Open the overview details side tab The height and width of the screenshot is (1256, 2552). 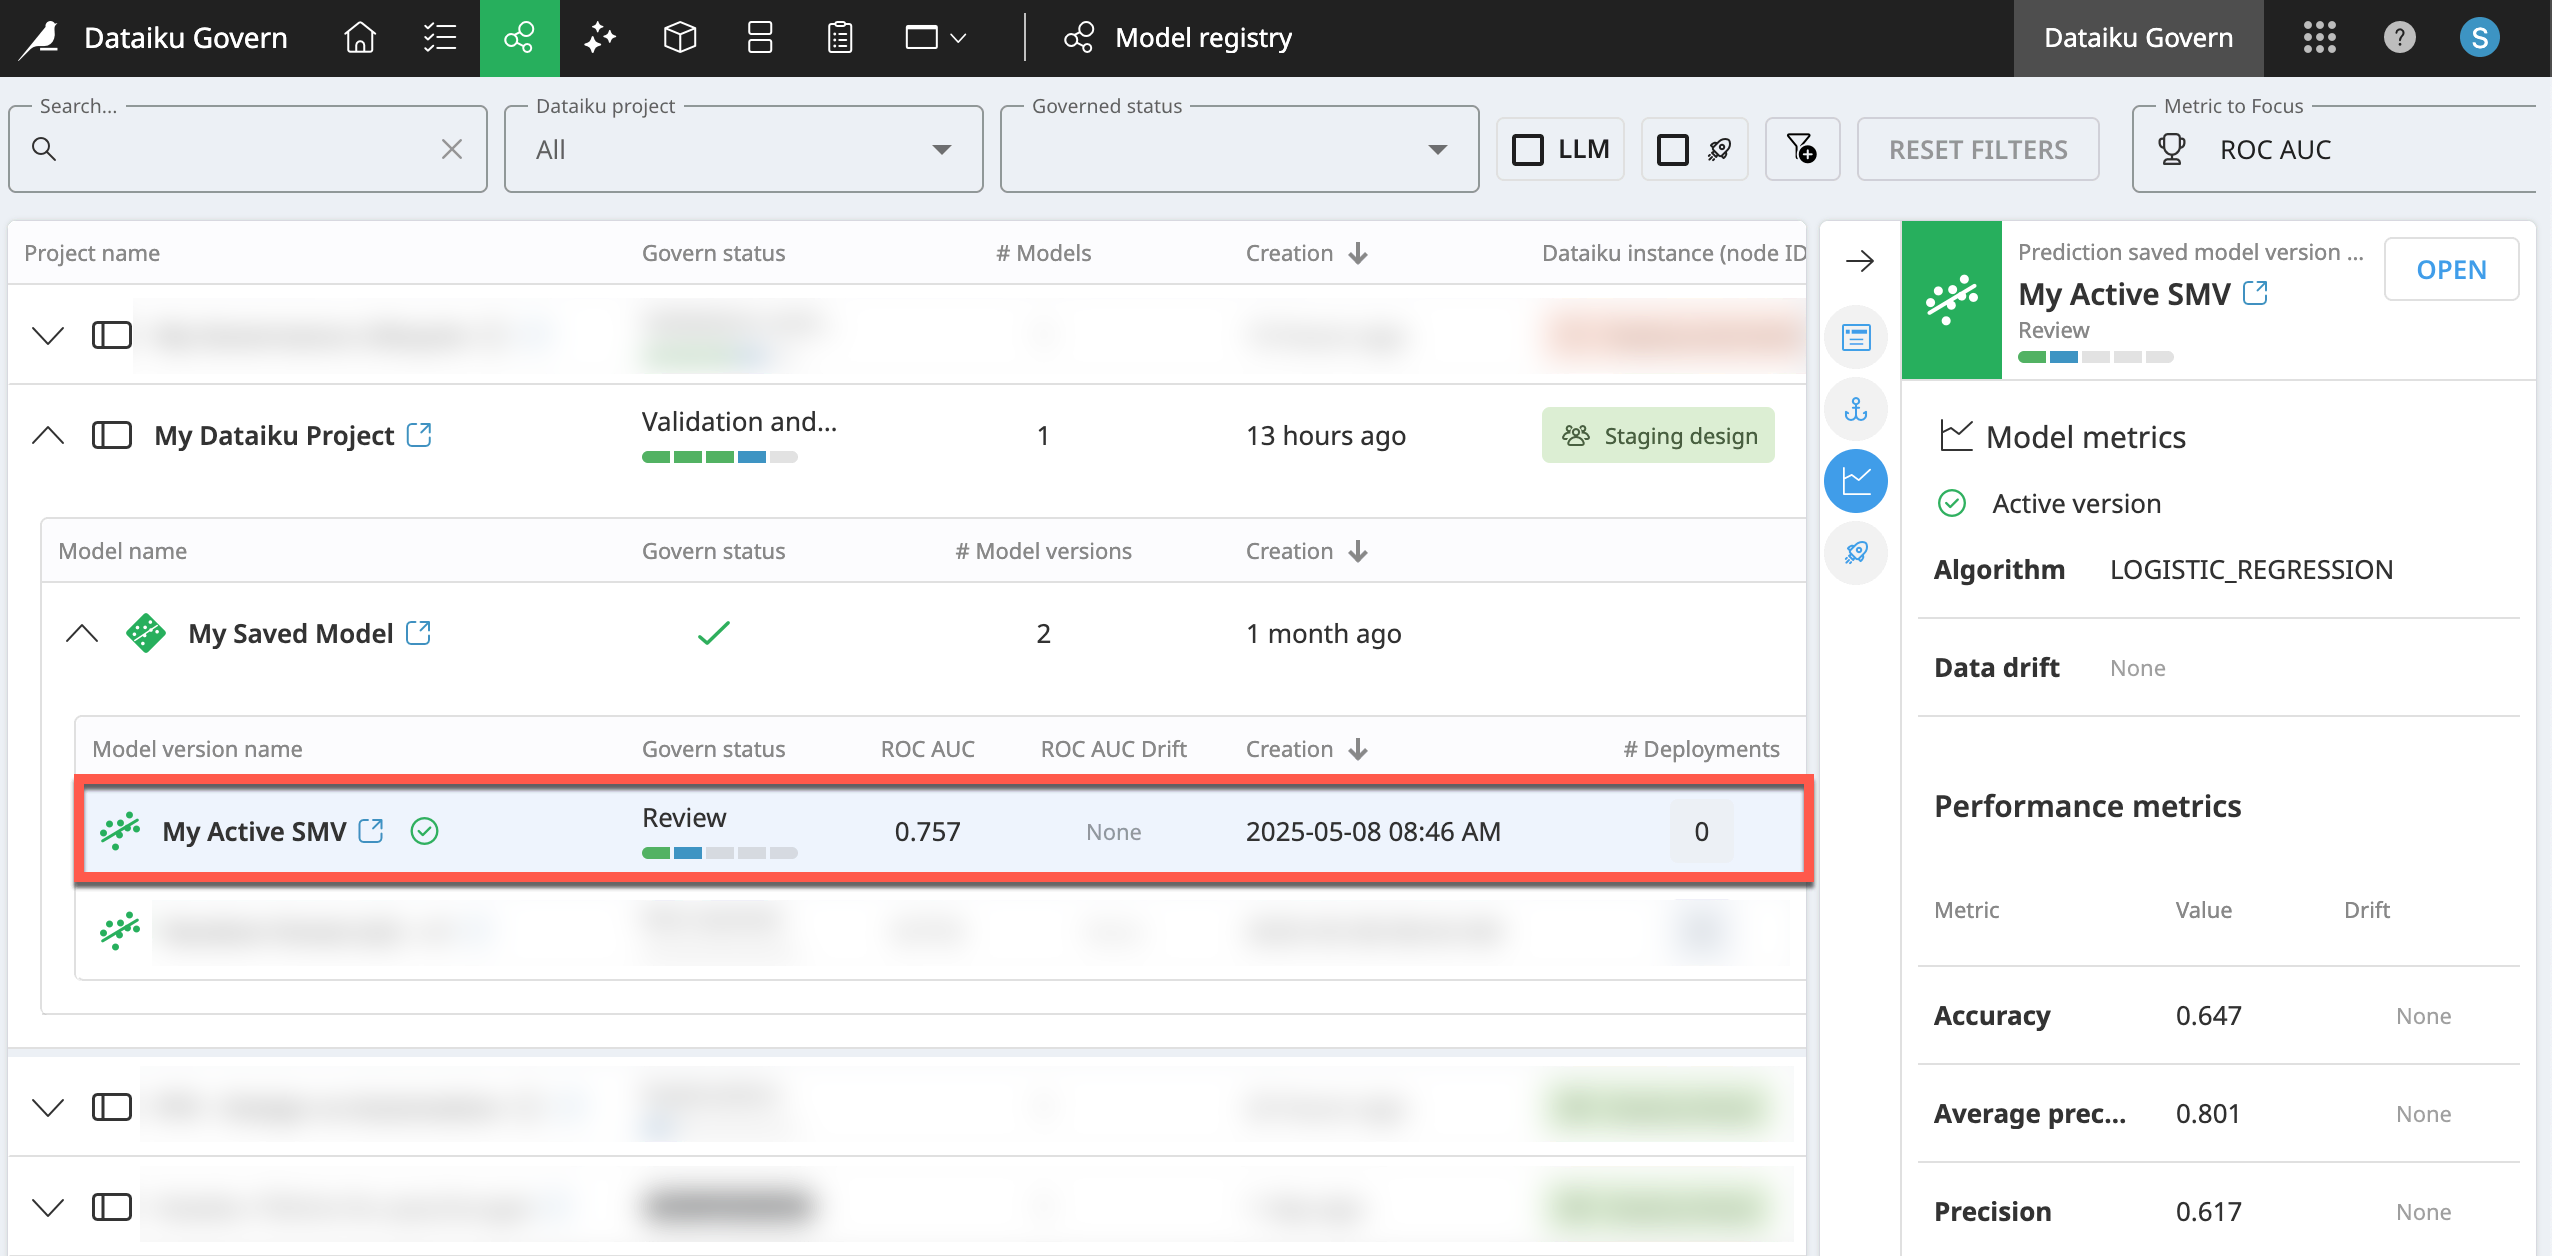click(1856, 338)
